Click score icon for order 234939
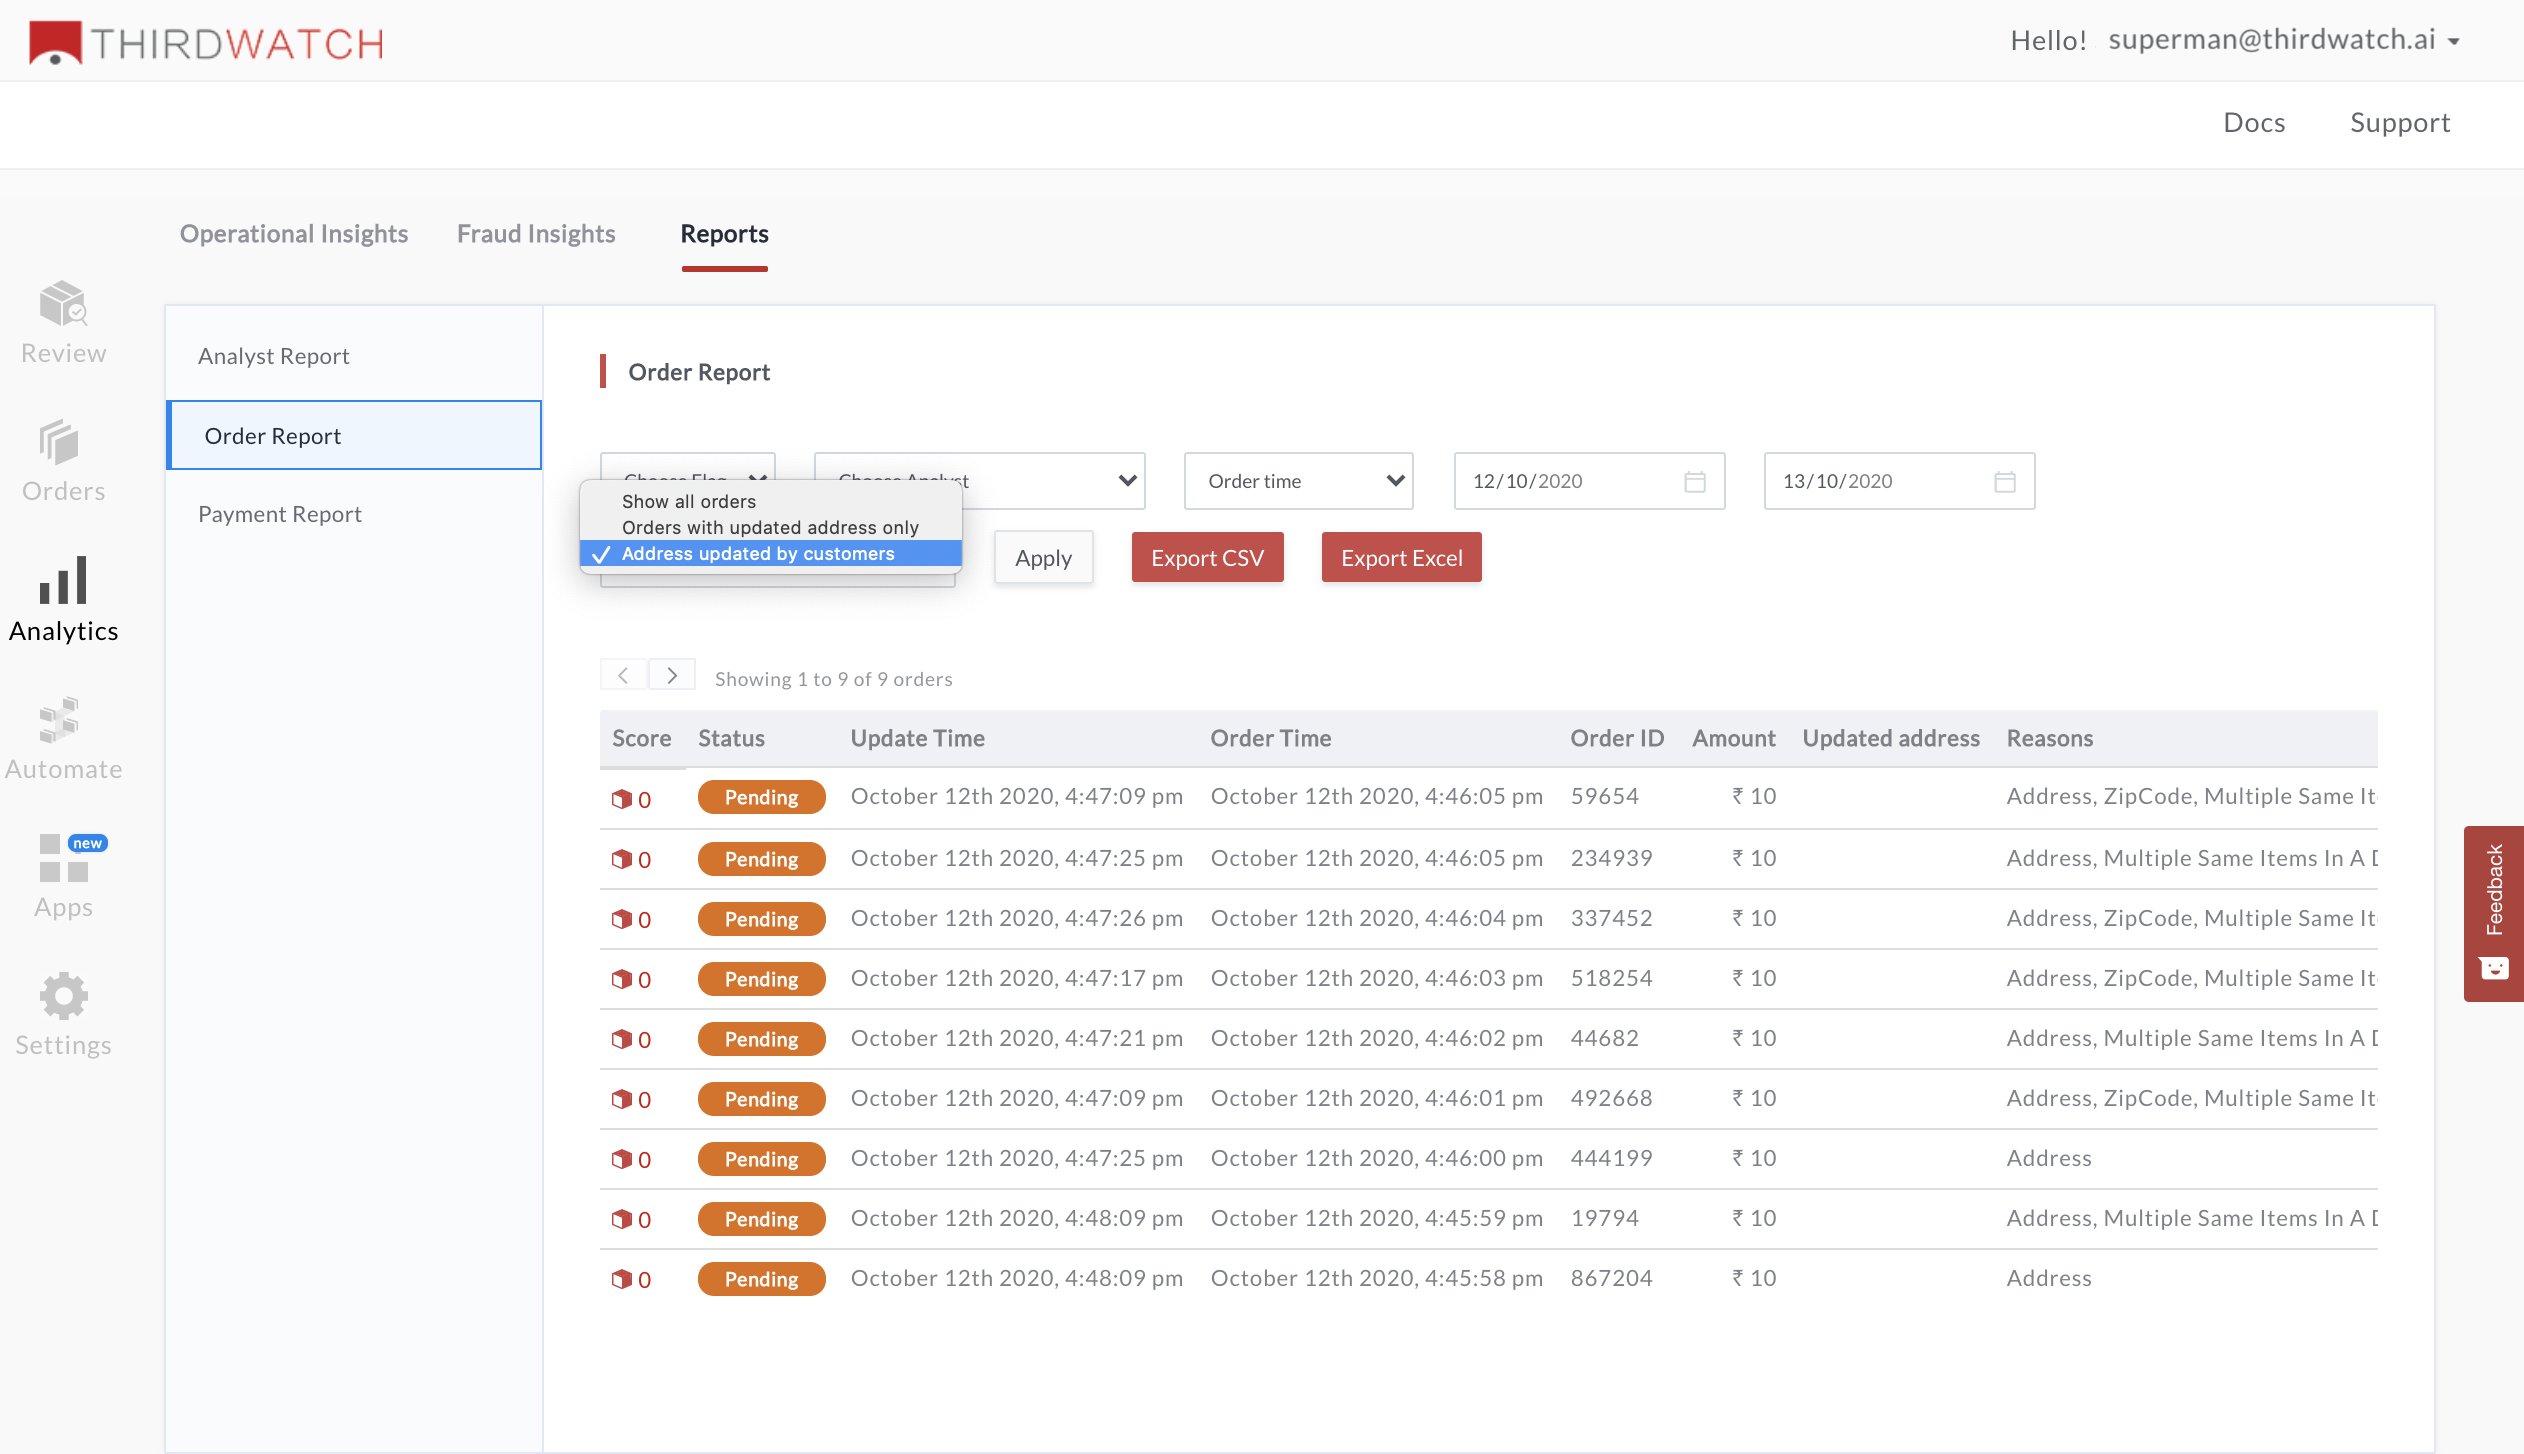 point(622,859)
